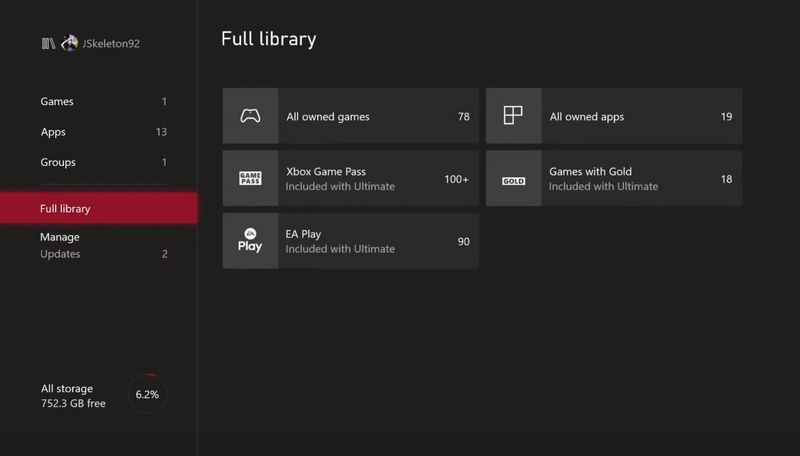Click the controller icon for All owned games
This screenshot has height=456, width=800.
coord(250,116)
